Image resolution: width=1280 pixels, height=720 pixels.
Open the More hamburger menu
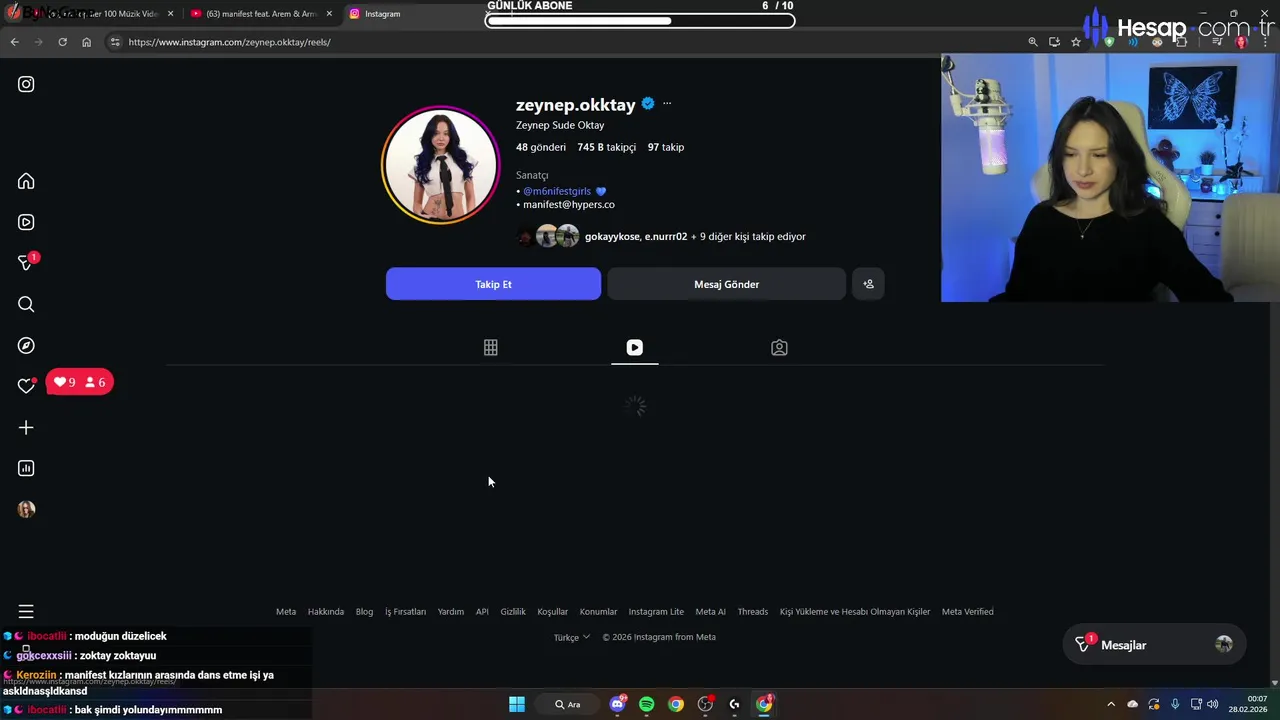click(x=26, y=611)
